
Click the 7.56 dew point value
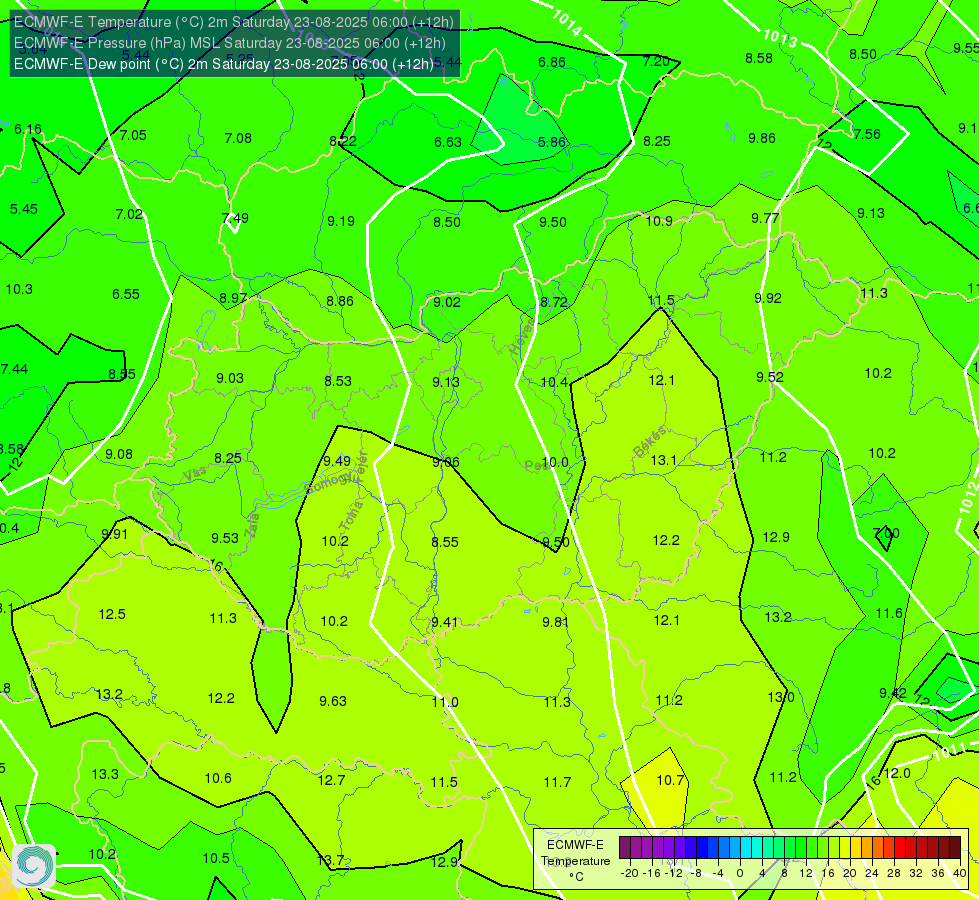(867, 134)
